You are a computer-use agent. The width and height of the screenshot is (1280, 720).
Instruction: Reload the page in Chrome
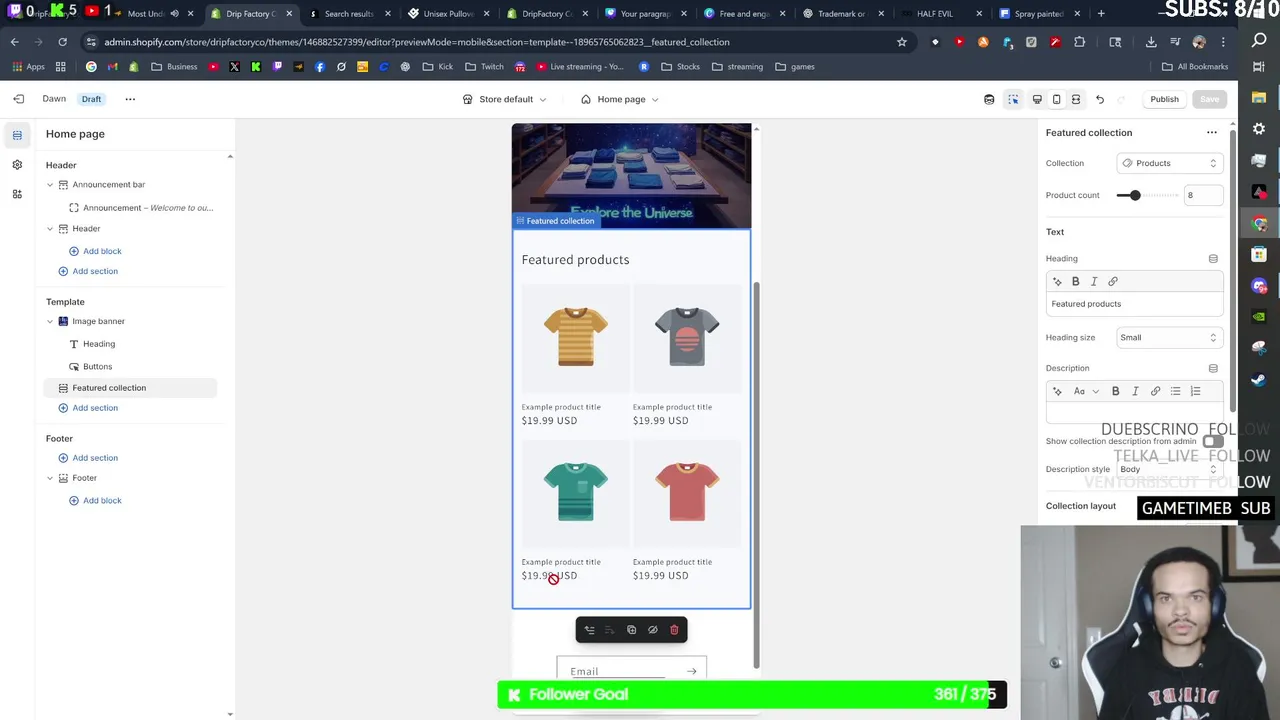point(62,42)
